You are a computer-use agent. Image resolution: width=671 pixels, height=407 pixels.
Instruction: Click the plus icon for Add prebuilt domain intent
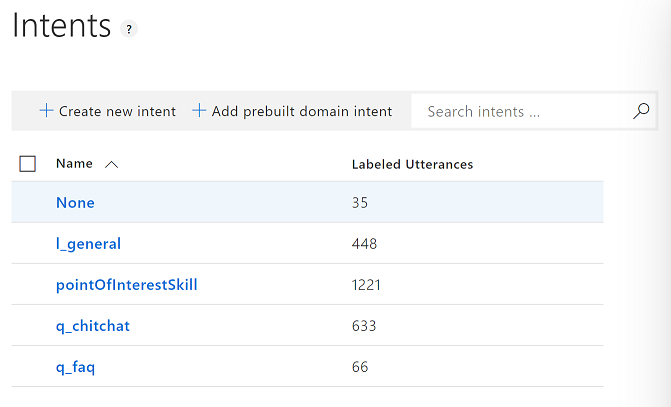(x=199, y=110)
